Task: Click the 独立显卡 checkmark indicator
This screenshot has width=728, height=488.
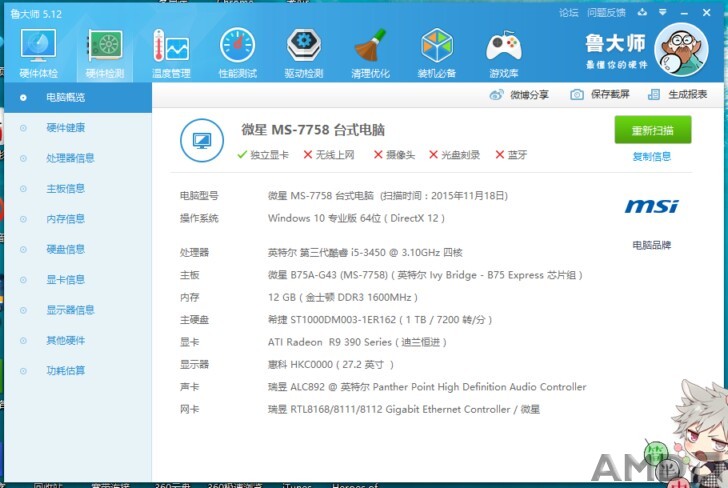Action: (262, 155)
